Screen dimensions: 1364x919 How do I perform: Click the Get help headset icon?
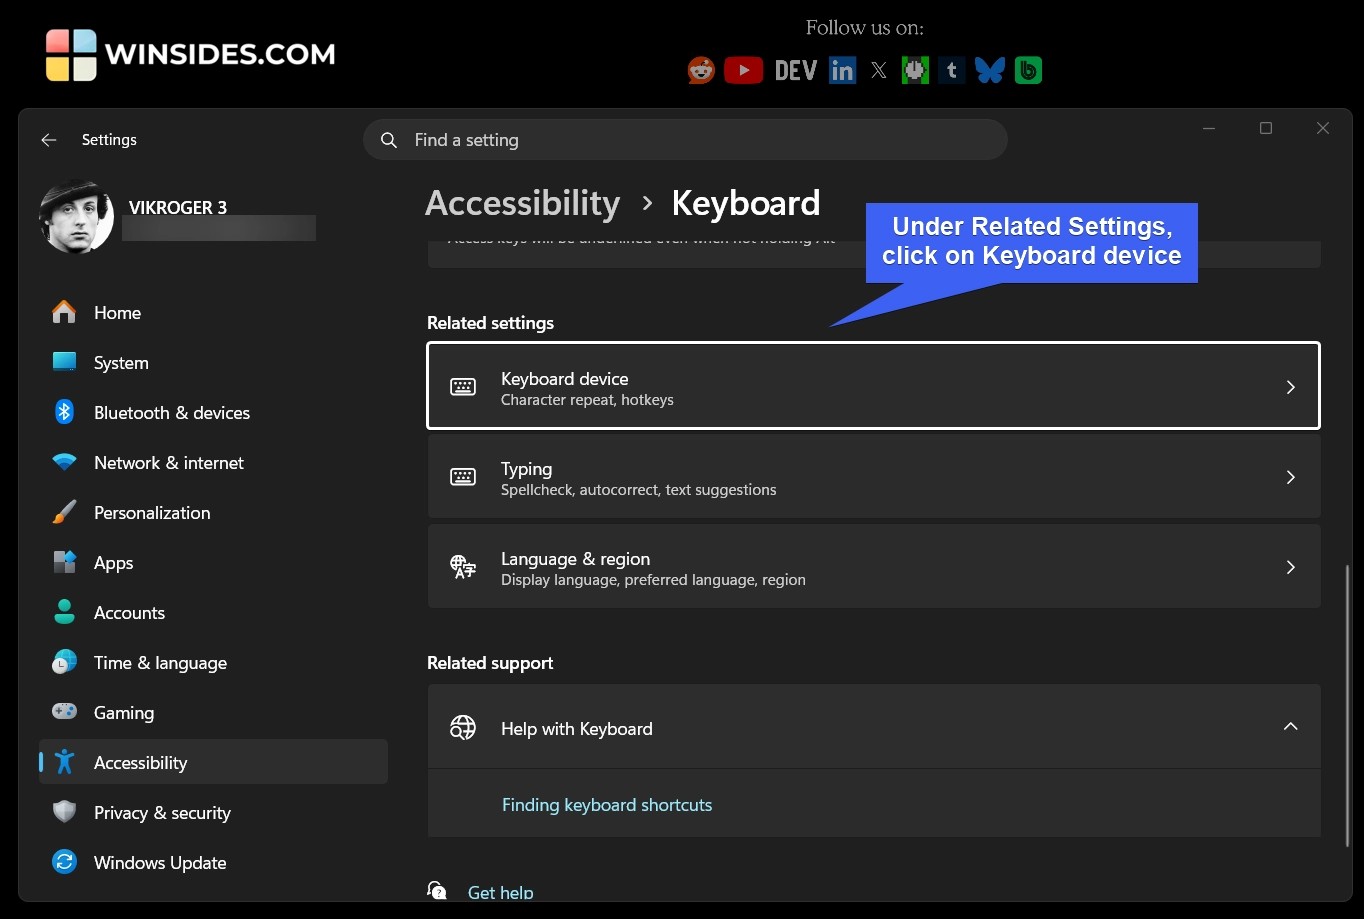coord(437,891)
